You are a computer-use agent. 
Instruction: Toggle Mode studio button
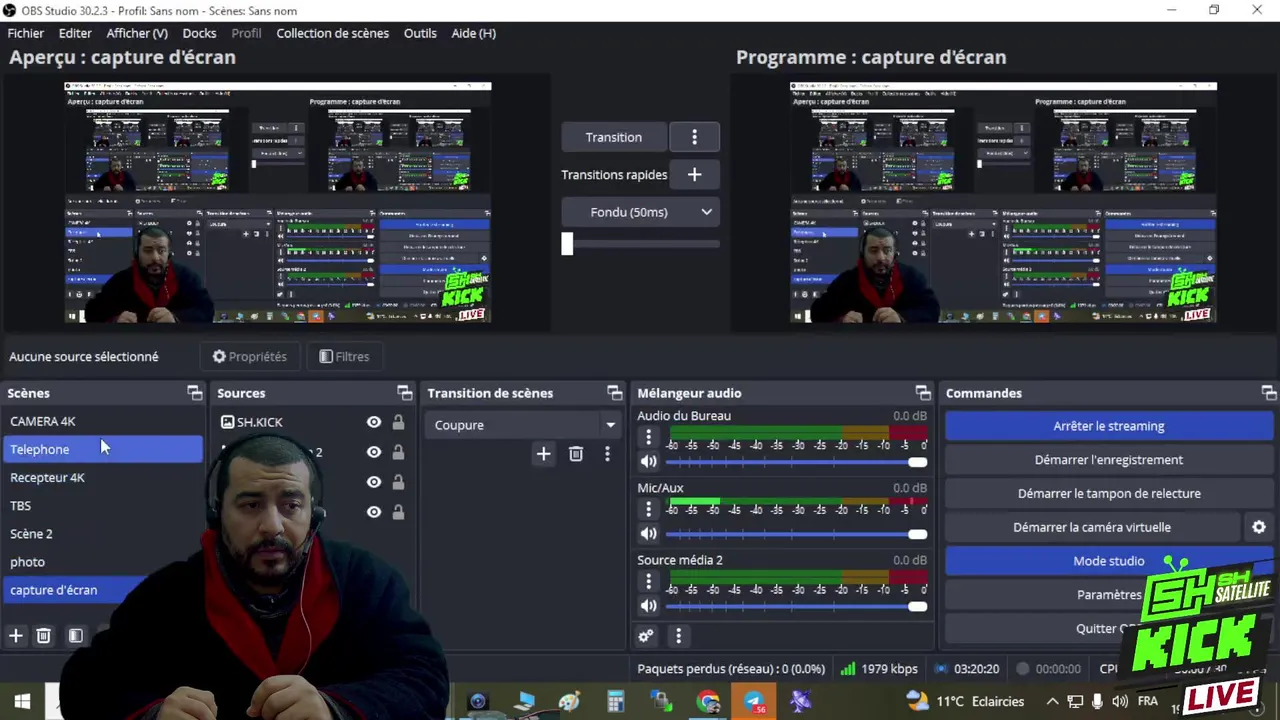pyautogui.click(x=1109, y=561)
